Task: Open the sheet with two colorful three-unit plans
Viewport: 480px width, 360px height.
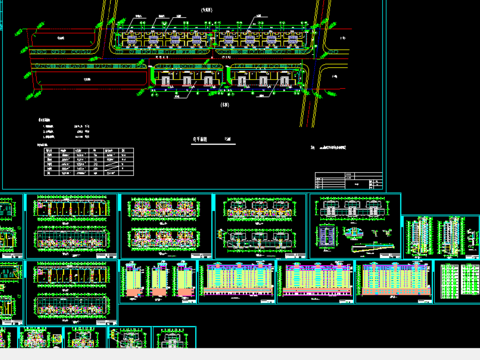Action: pyautogui.click(x=166, y=226)
